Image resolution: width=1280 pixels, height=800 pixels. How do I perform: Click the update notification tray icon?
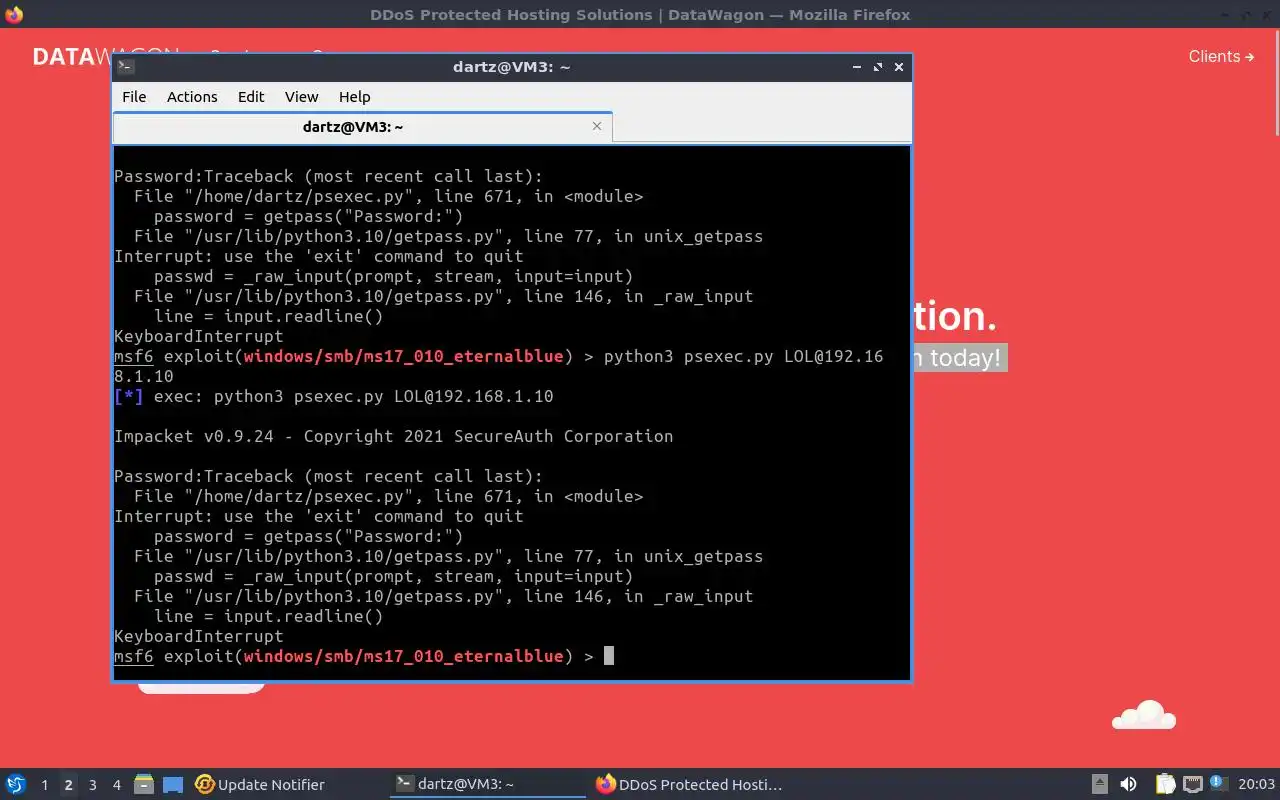click(x=1218, y=783)
